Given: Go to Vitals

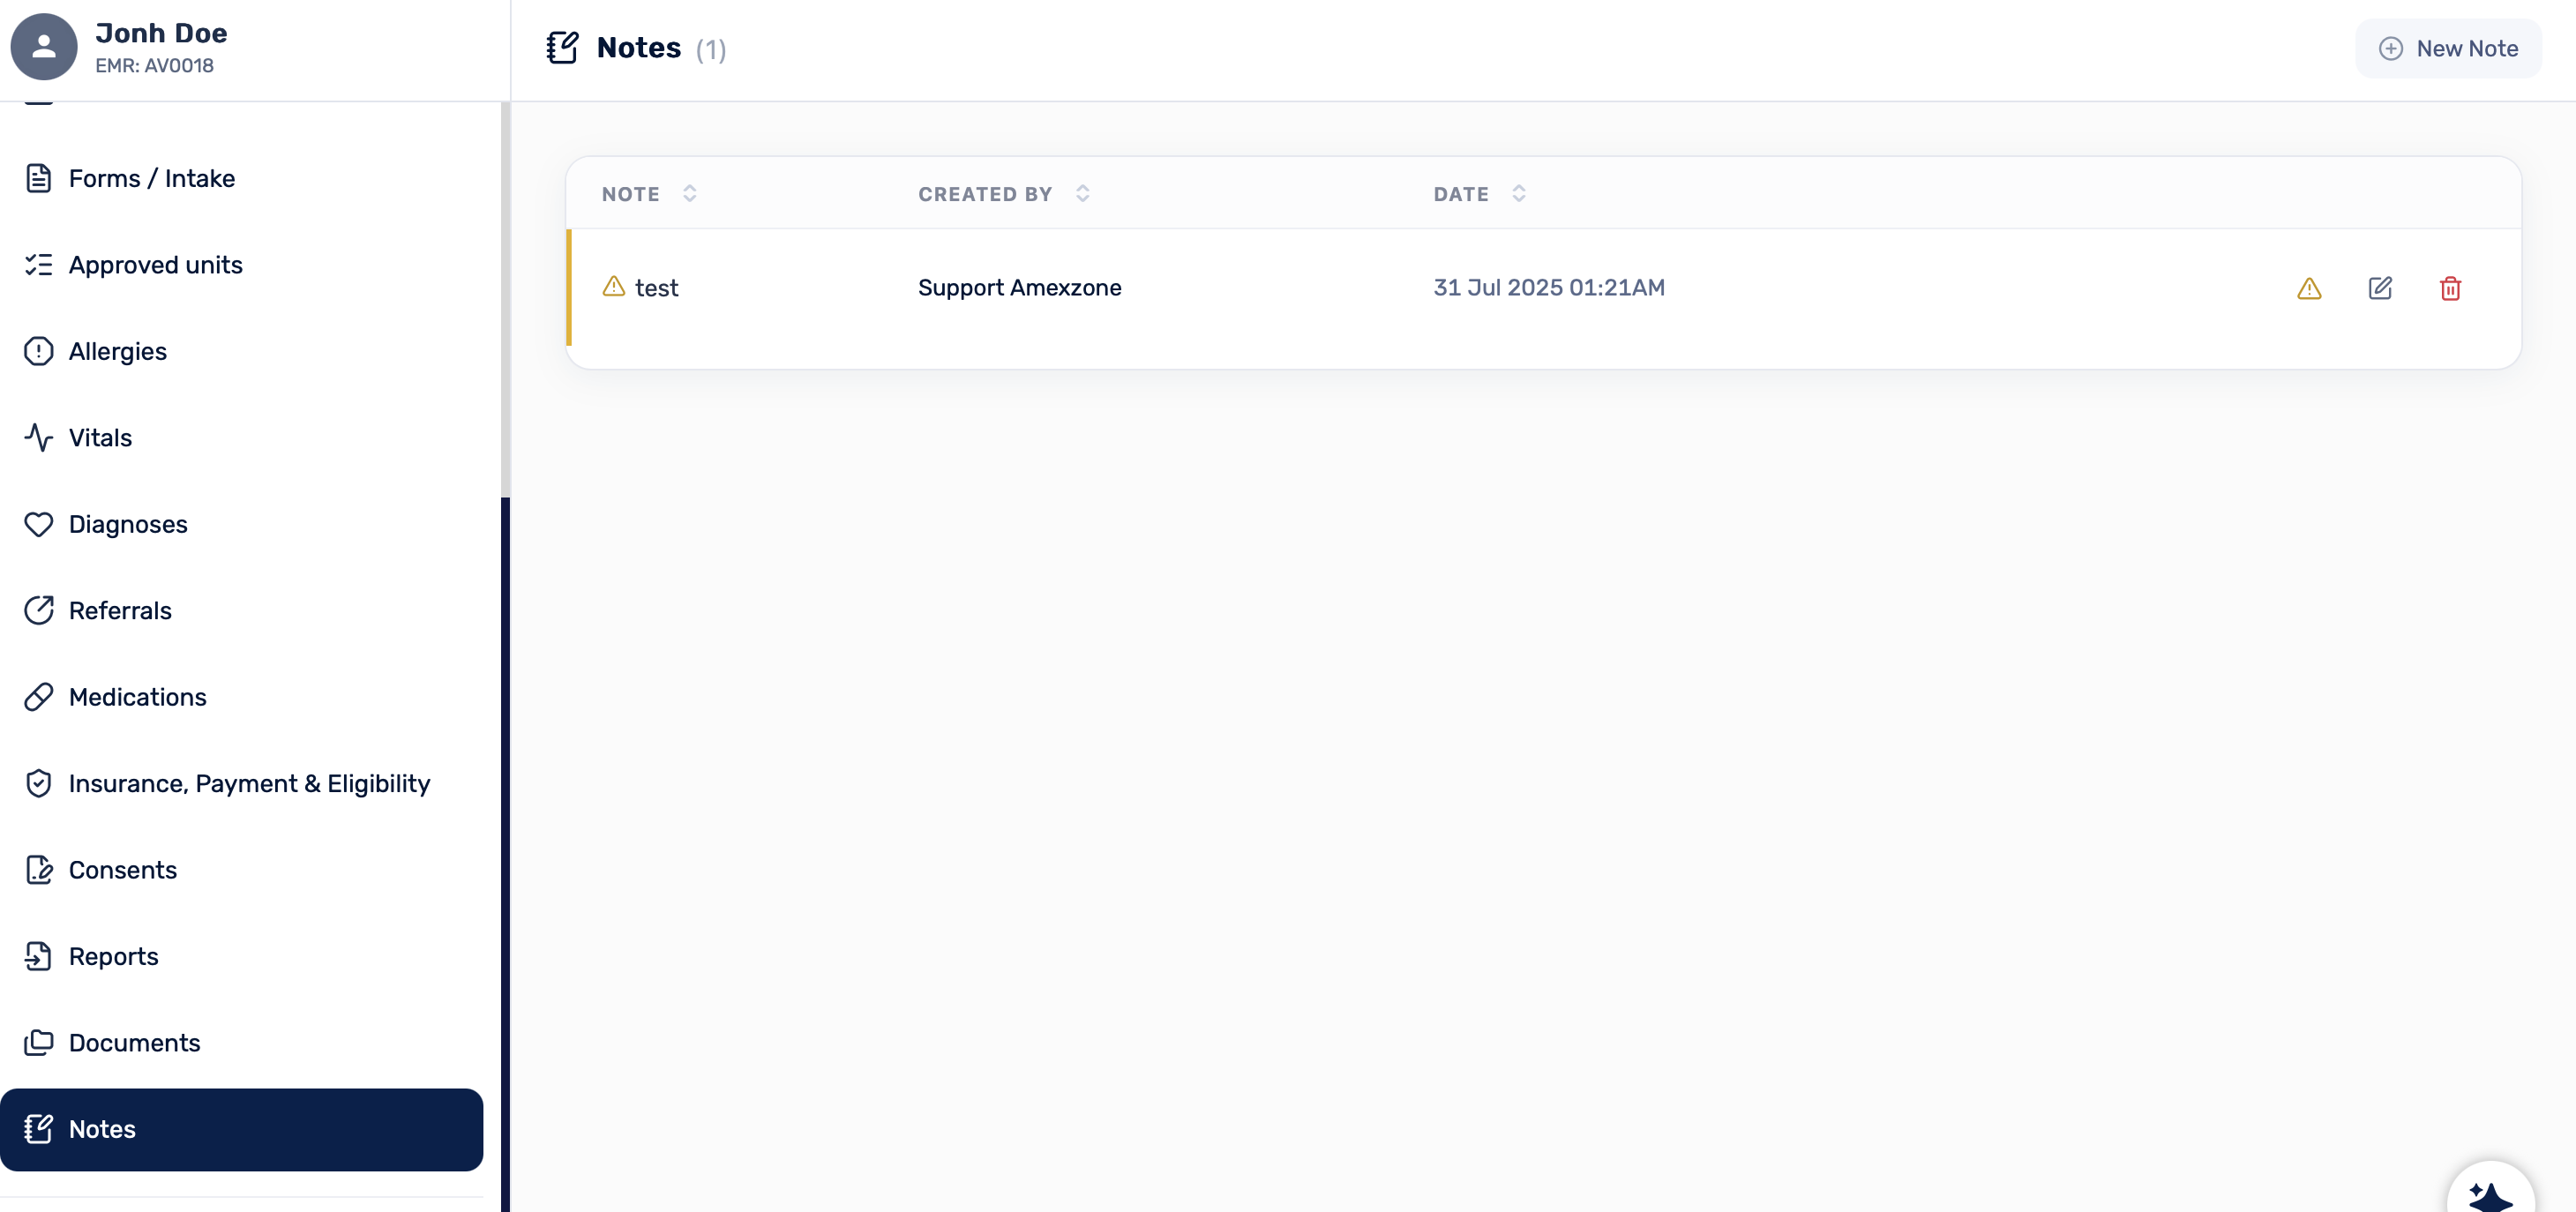Looking at the screenshot, I should (241, 438).
